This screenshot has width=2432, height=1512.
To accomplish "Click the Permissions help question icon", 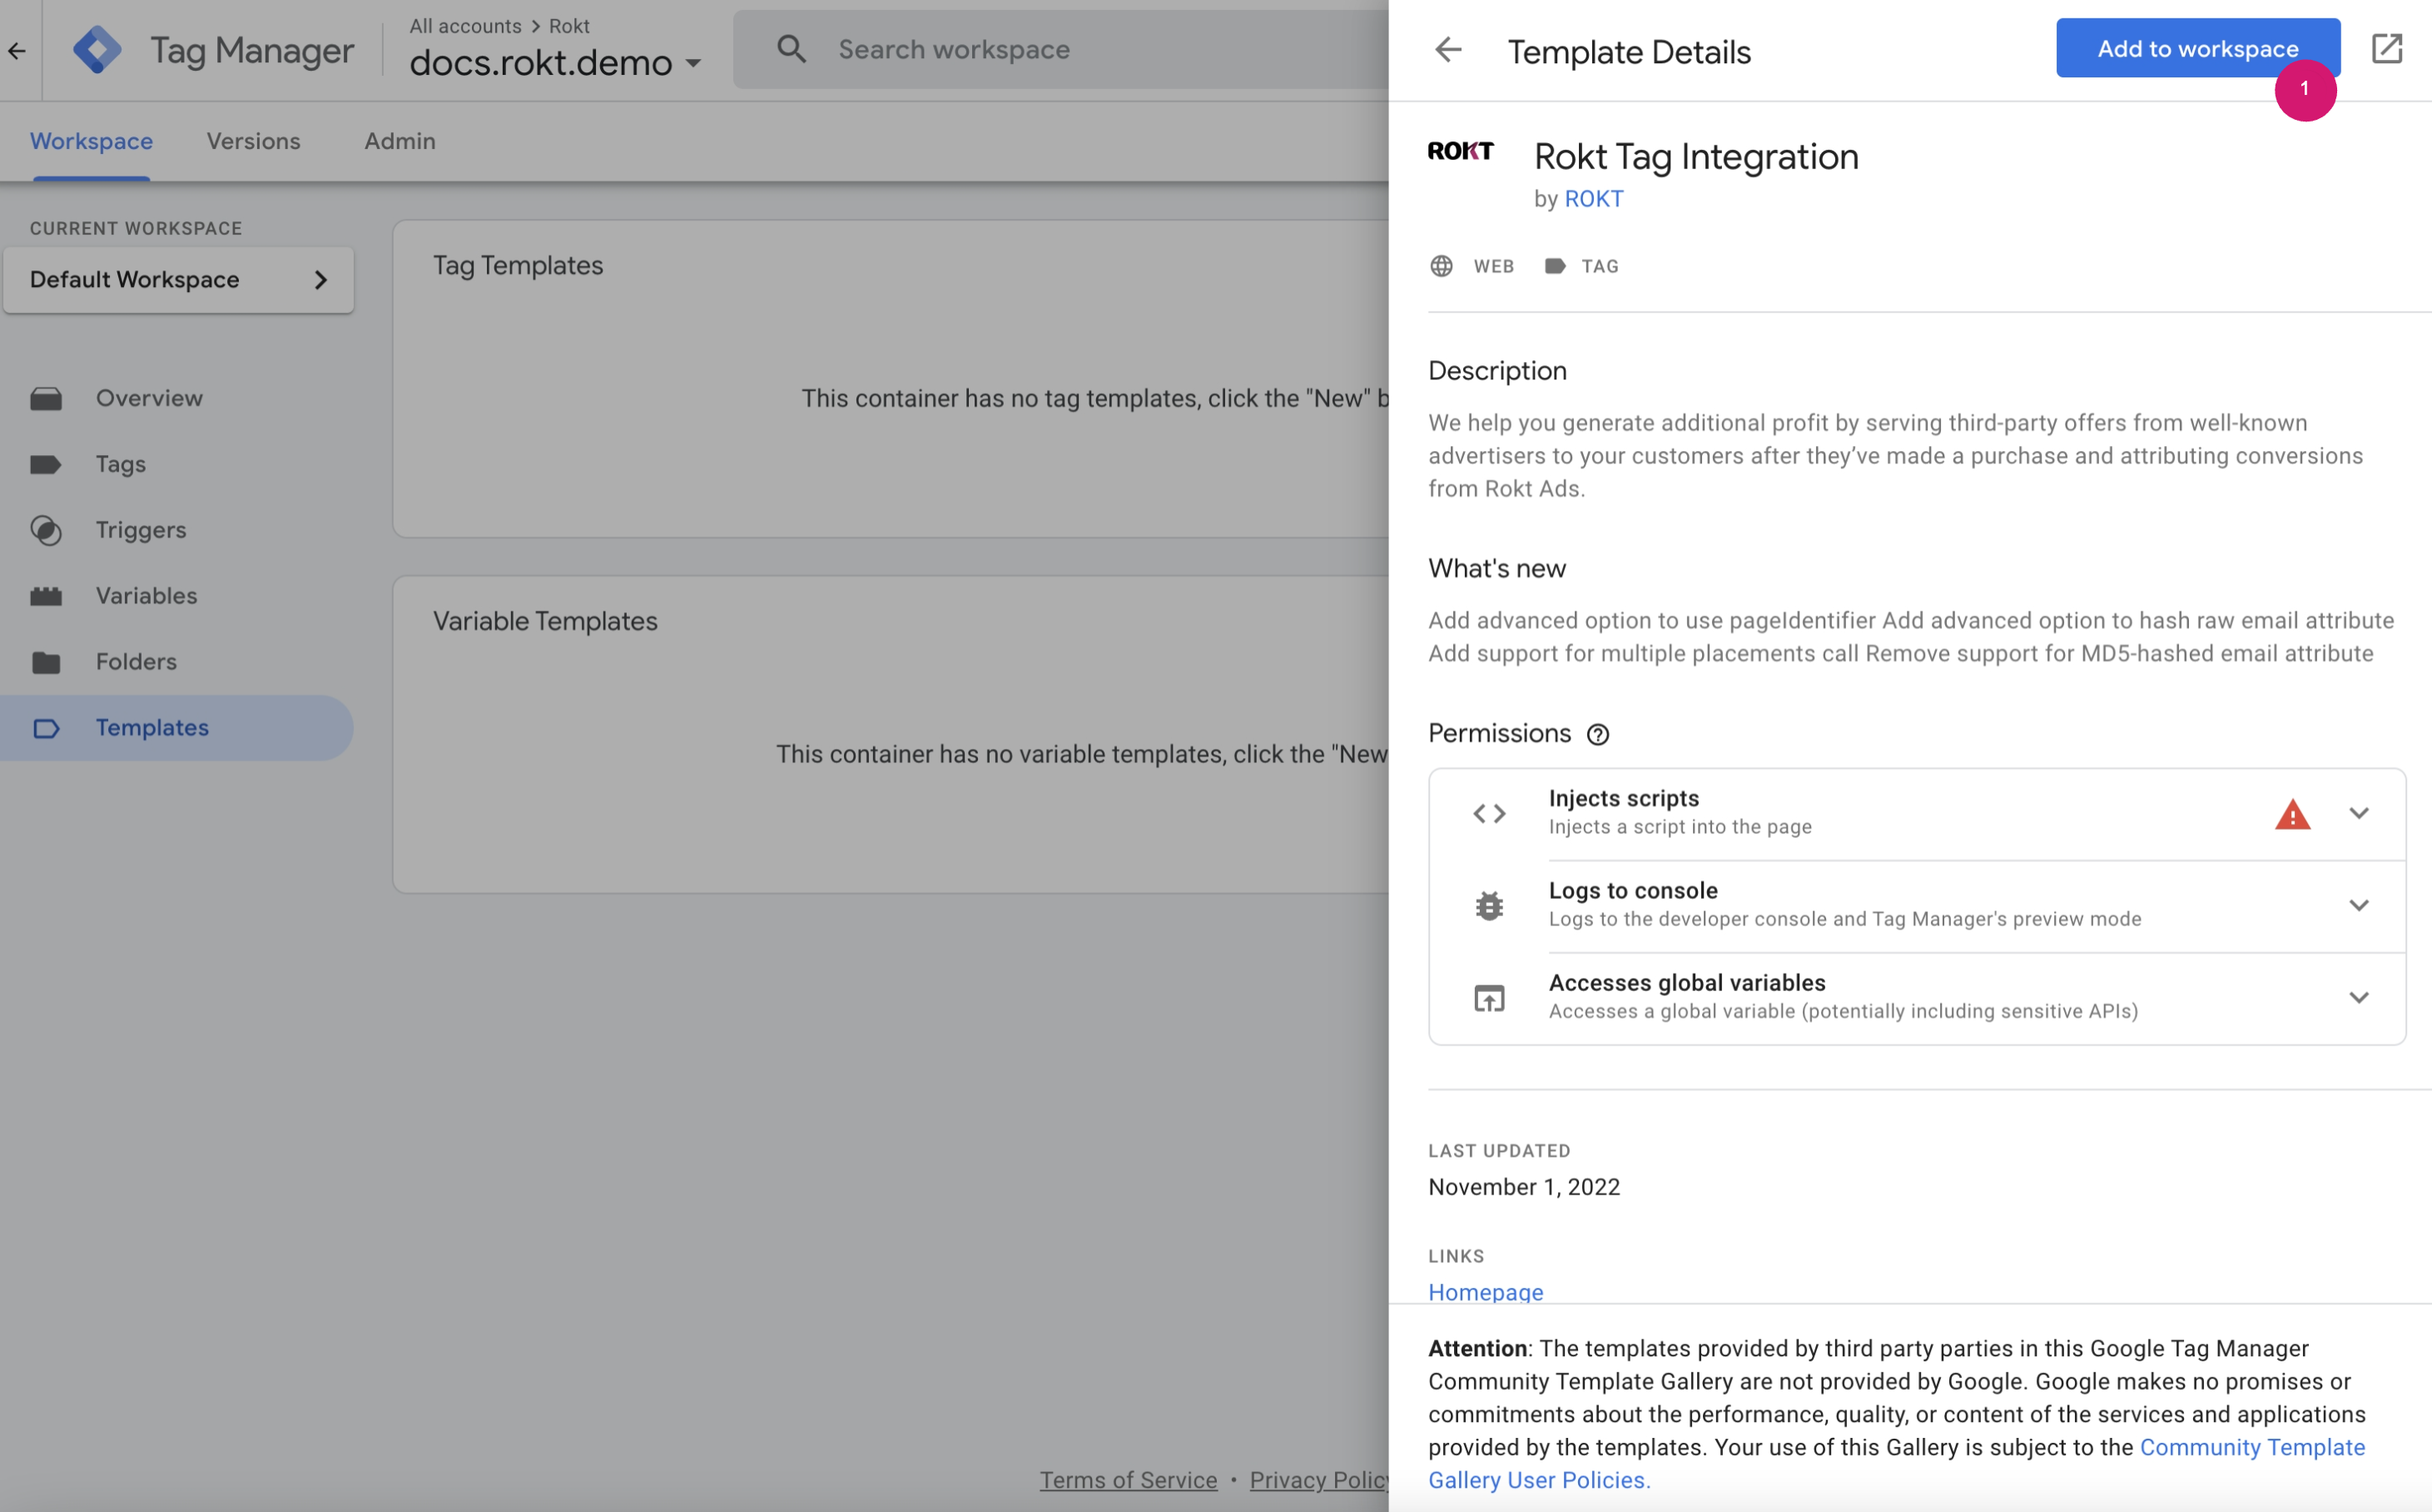I will pos(1598,735).
